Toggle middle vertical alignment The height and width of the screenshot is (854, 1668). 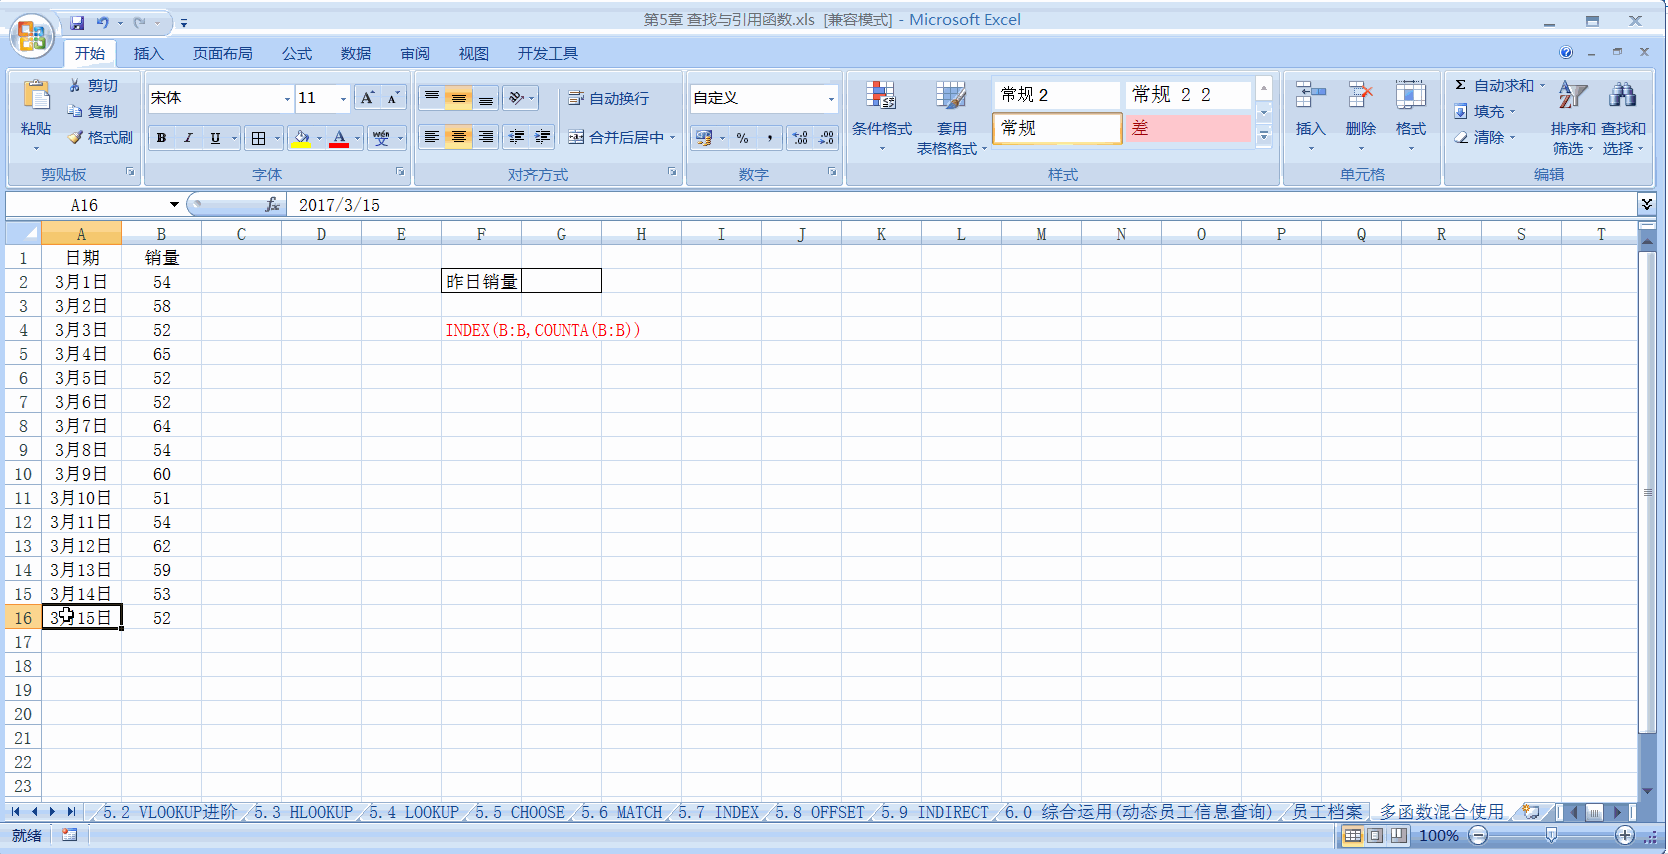click(x=458, y=97)
